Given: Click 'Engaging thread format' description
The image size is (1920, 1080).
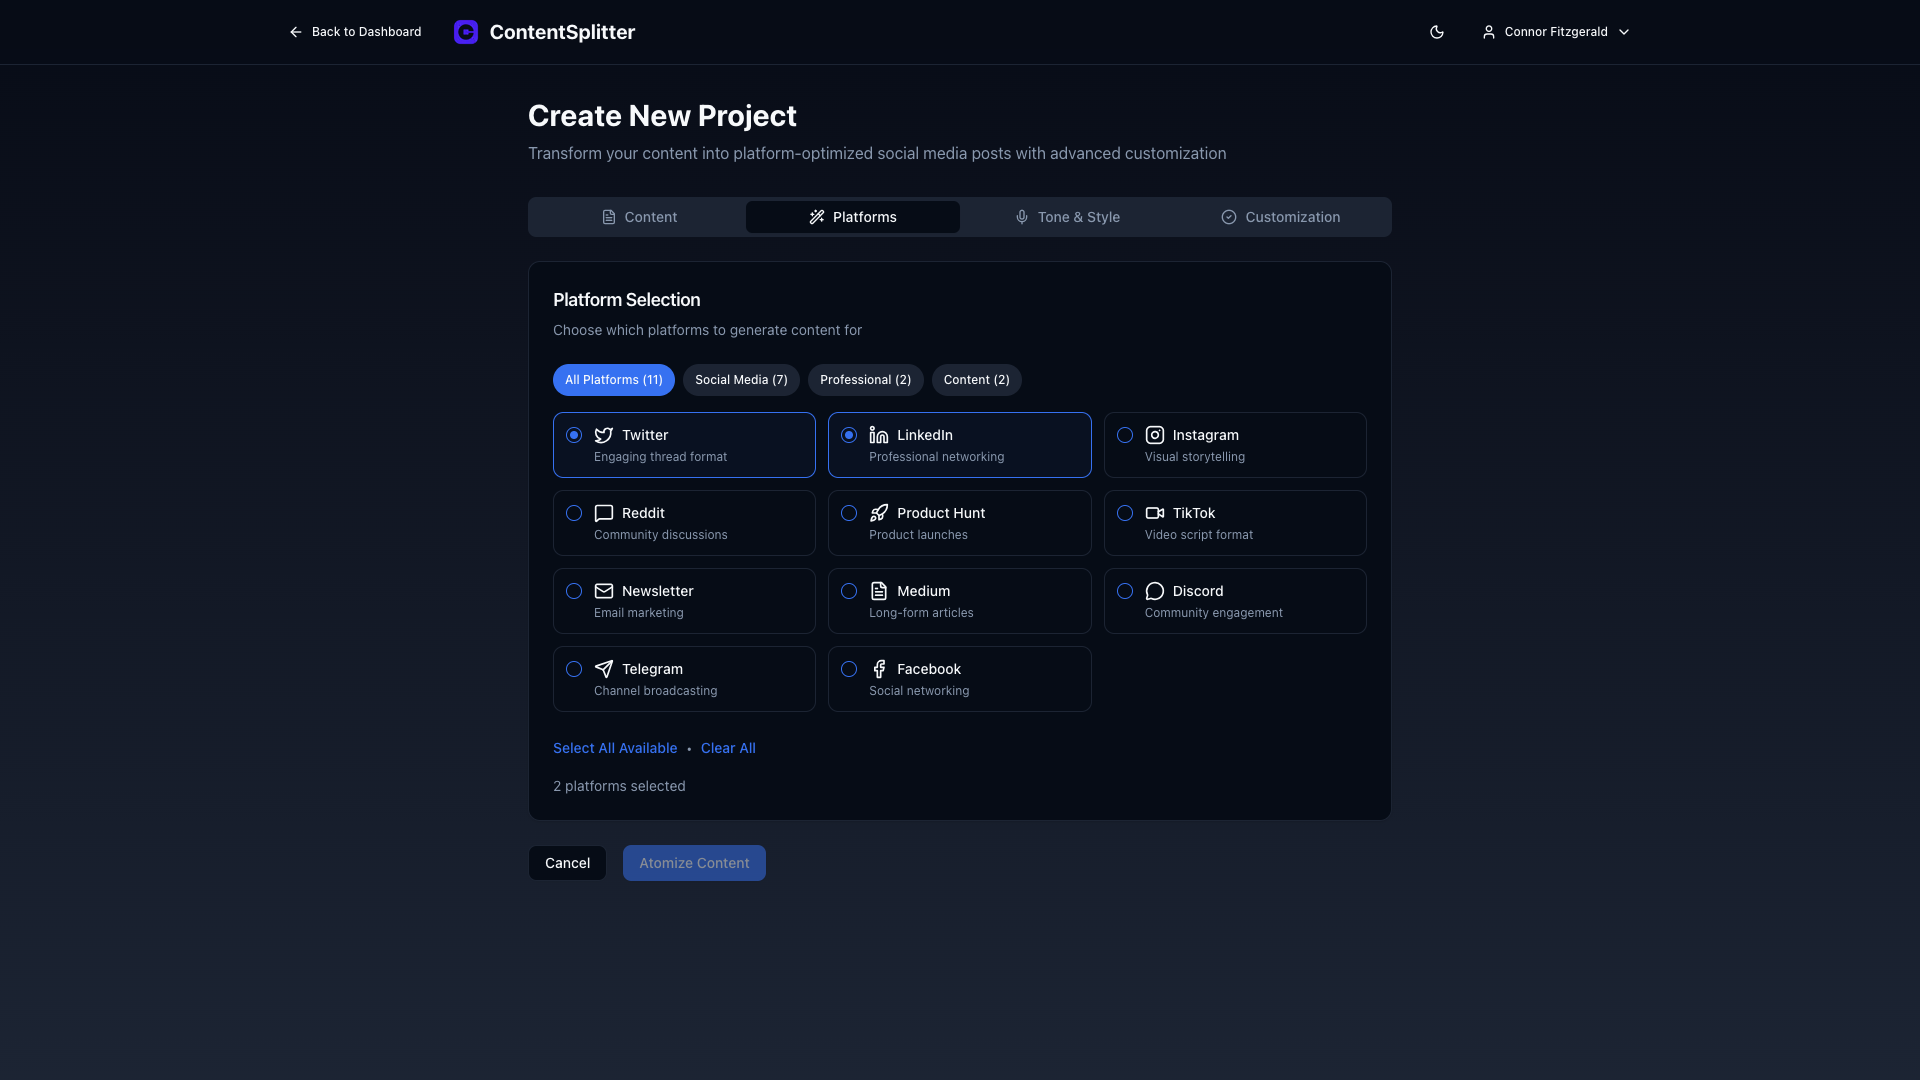Looking at the screenshot, I should 660,457.
